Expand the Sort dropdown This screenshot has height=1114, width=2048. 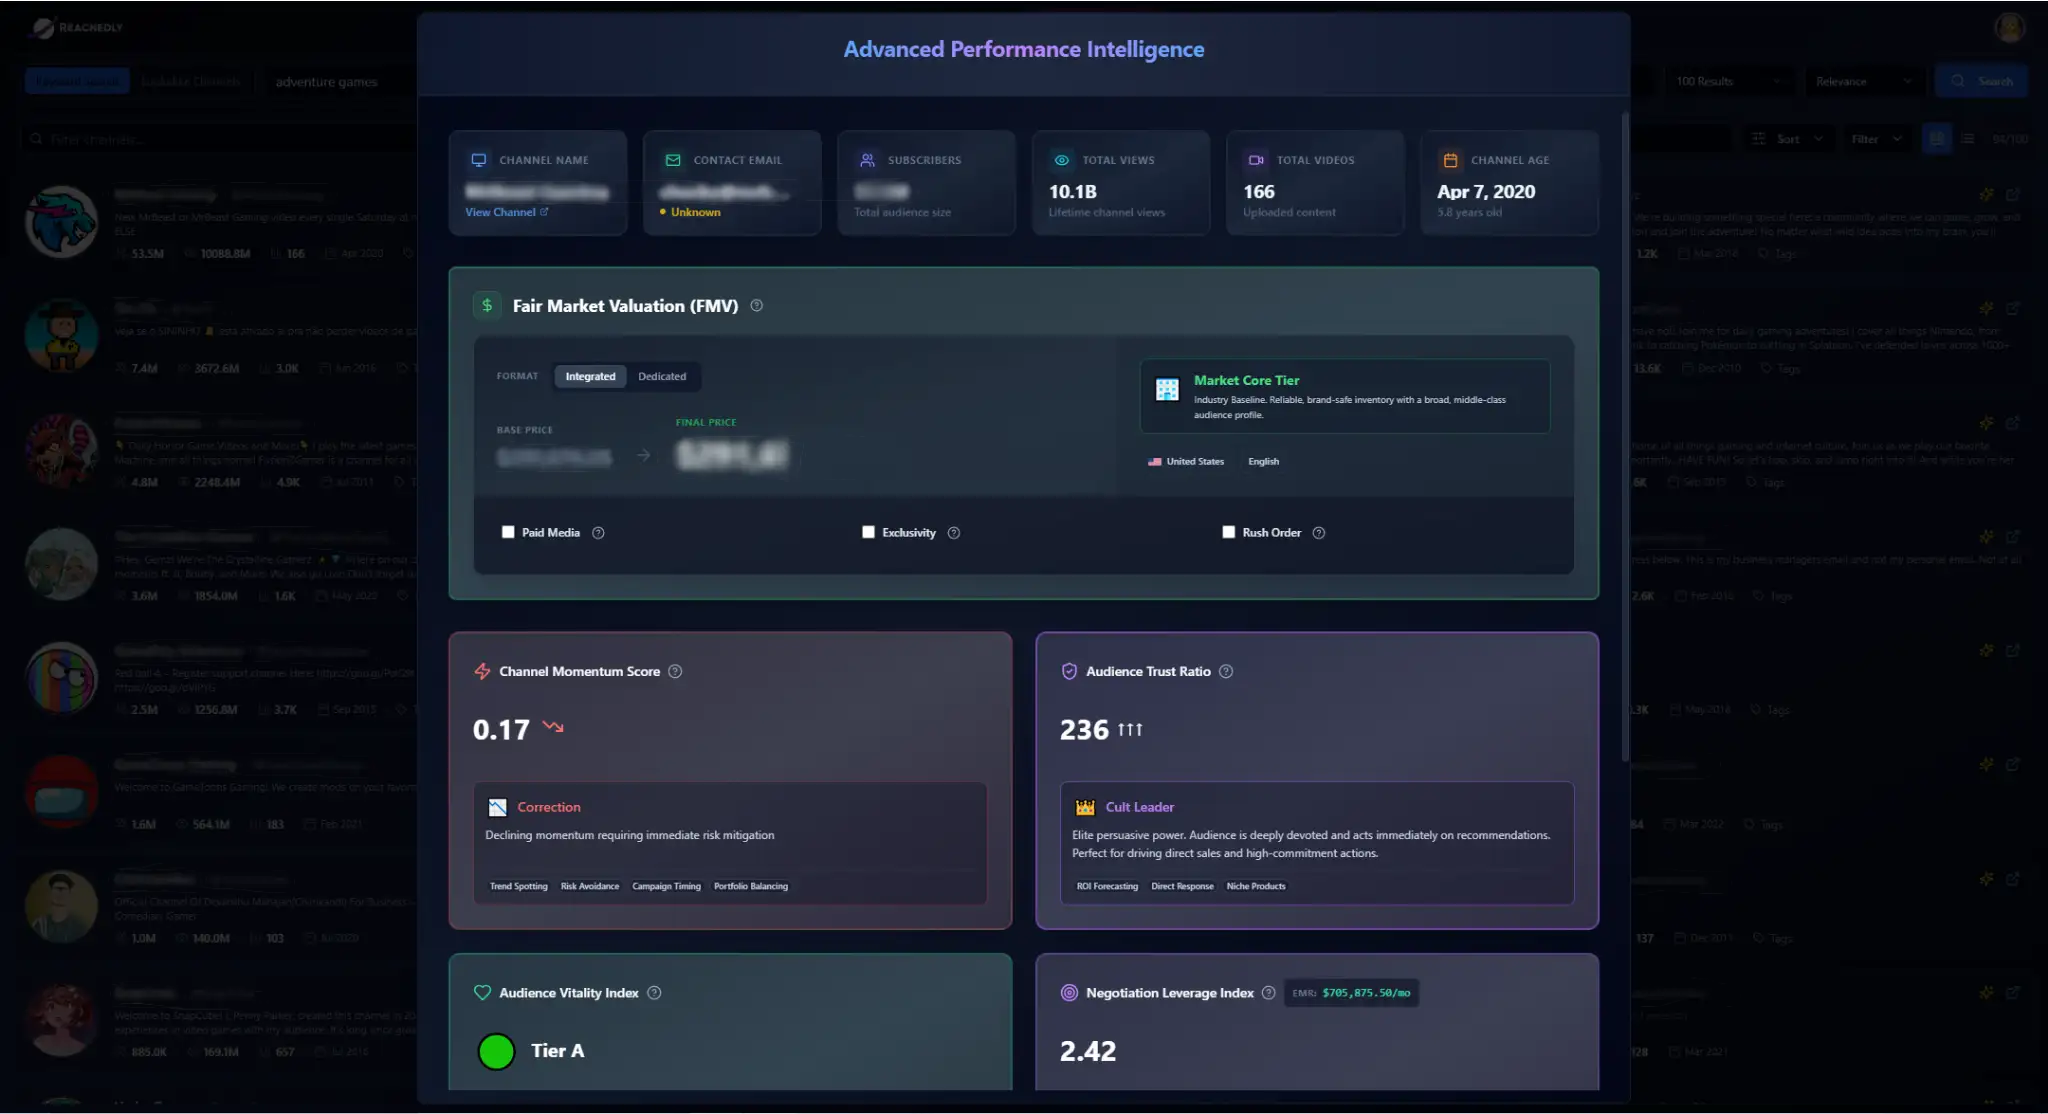point(1788,139)
